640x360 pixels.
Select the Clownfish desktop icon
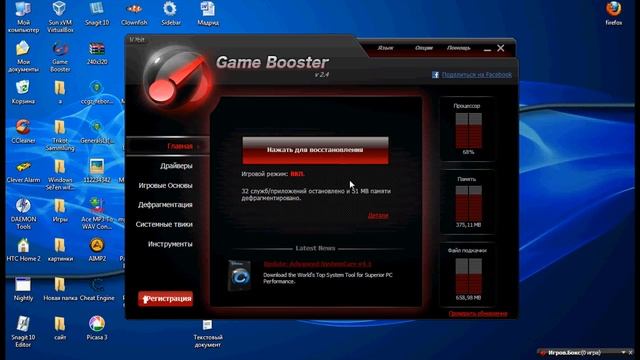134,13
